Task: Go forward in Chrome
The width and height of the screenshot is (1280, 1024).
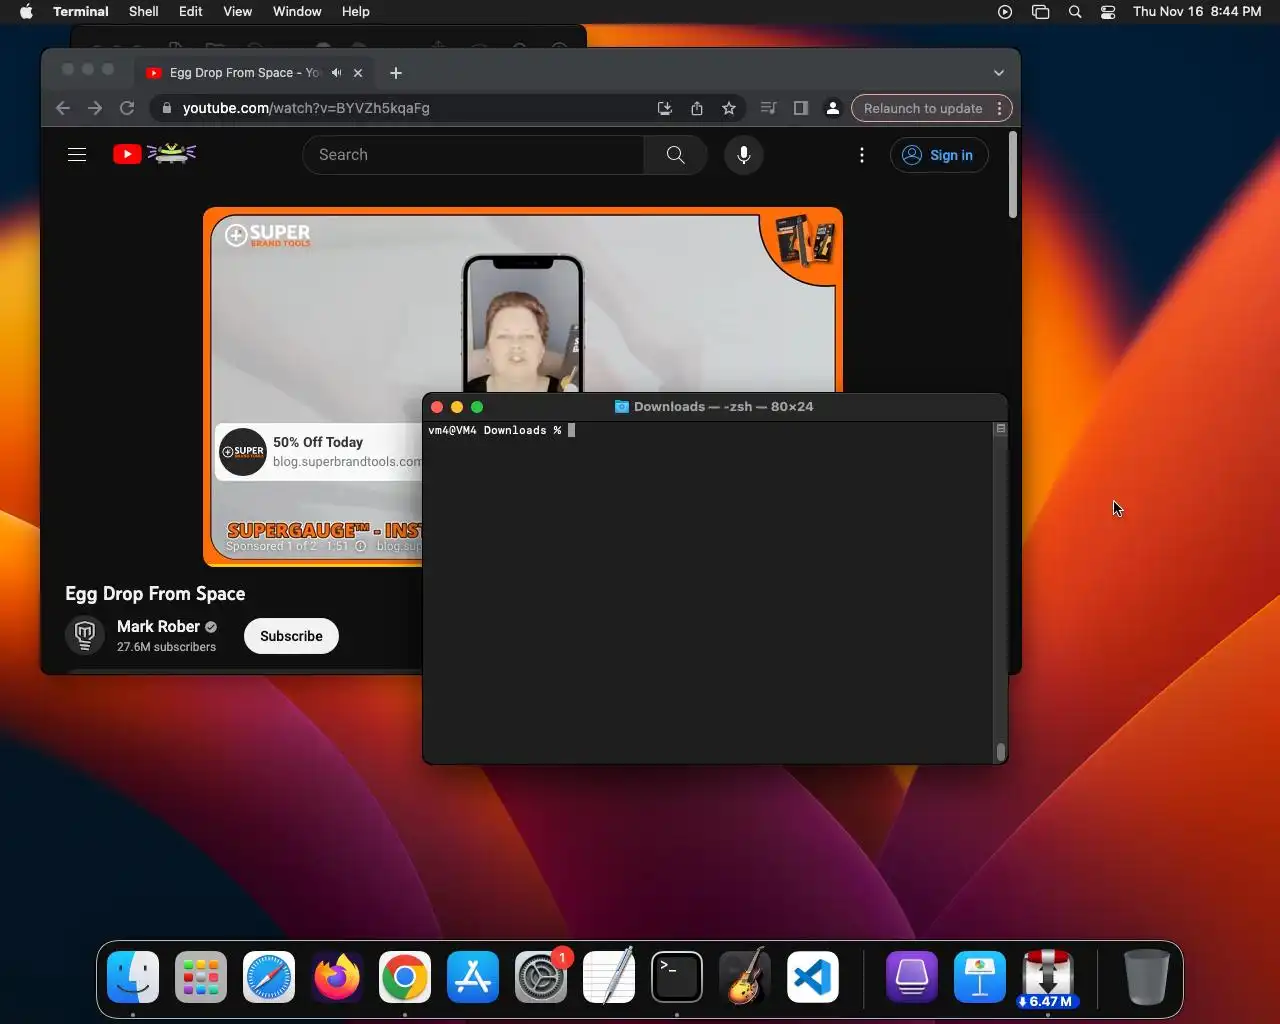Action: [x=95, y=108]
